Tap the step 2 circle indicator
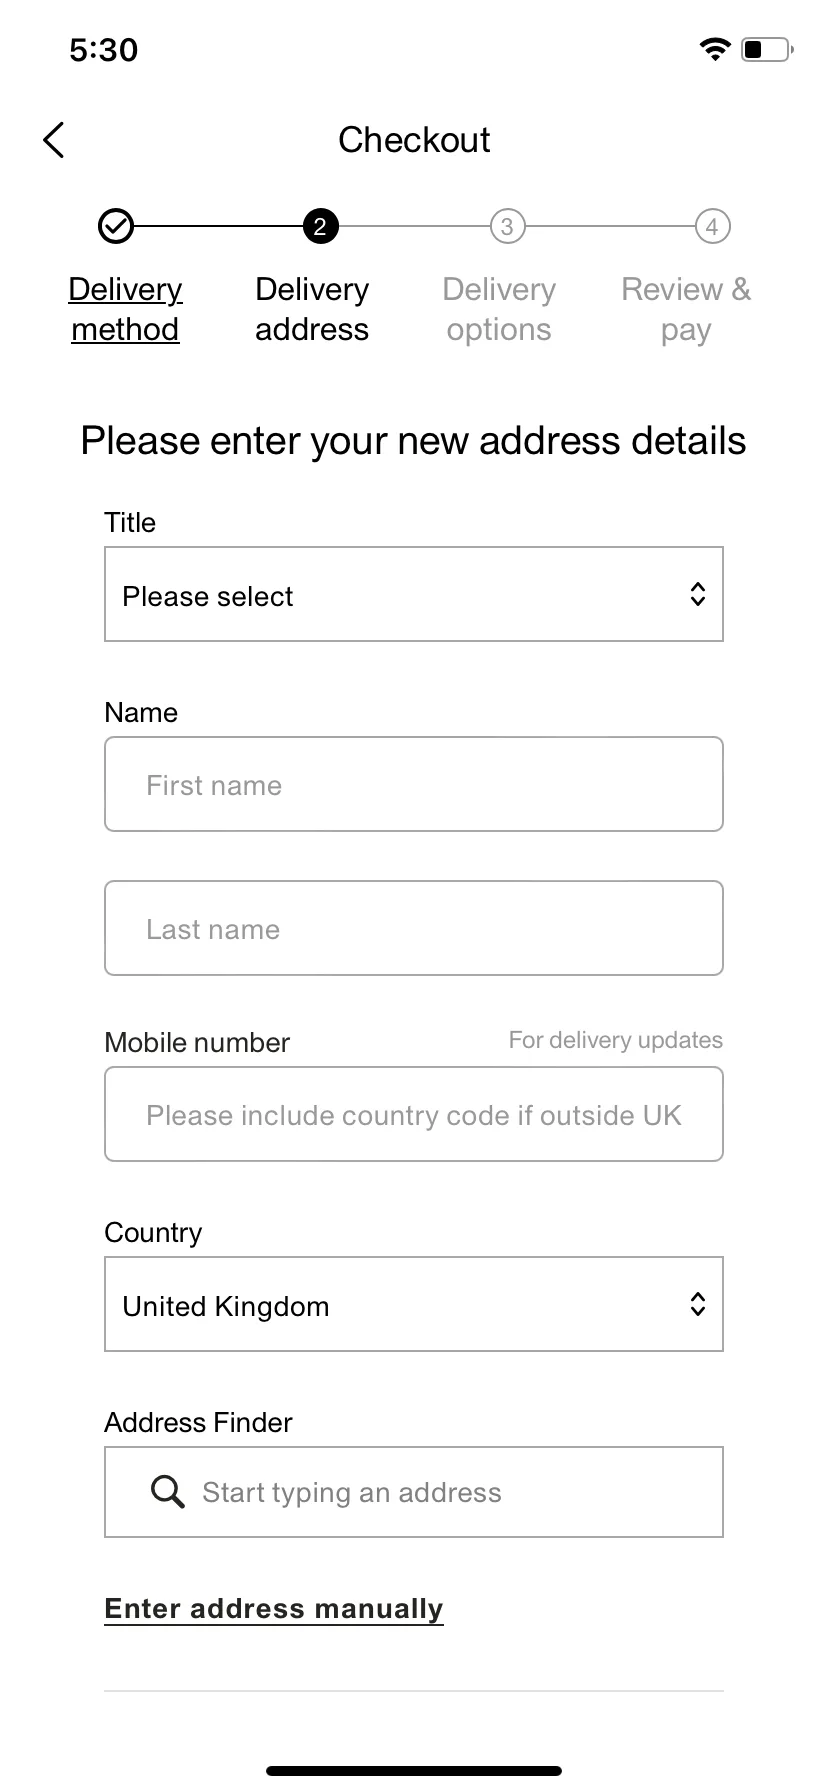 [320, 226]
